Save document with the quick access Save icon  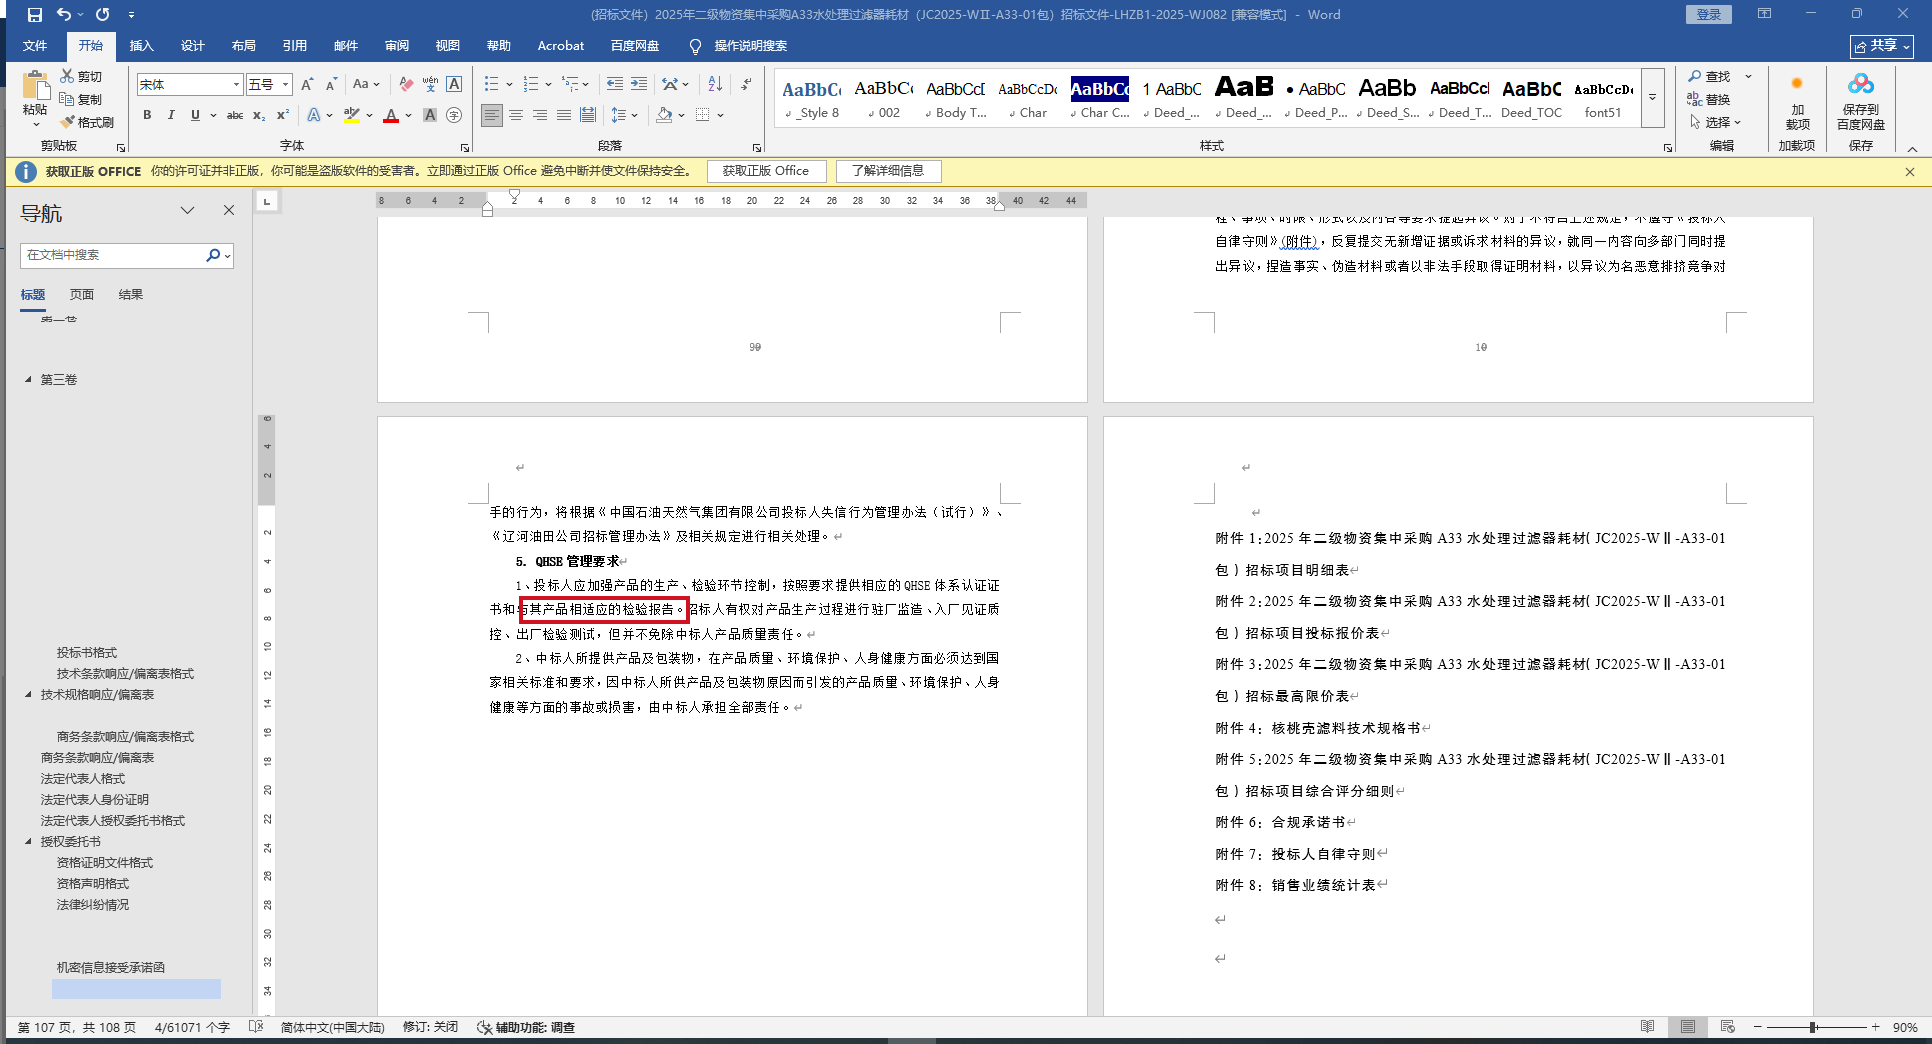[35, 15]
